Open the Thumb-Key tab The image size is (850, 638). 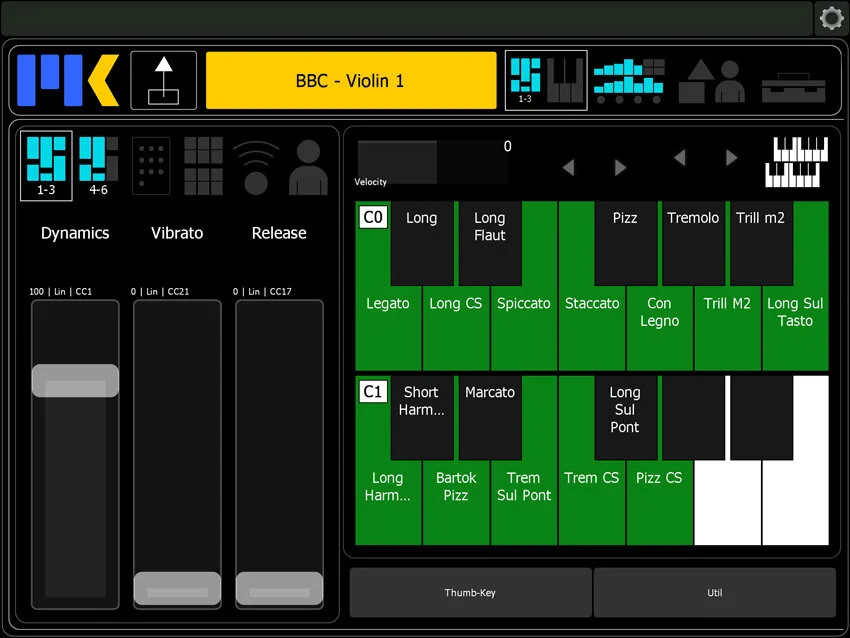click(x=471, y=592)
